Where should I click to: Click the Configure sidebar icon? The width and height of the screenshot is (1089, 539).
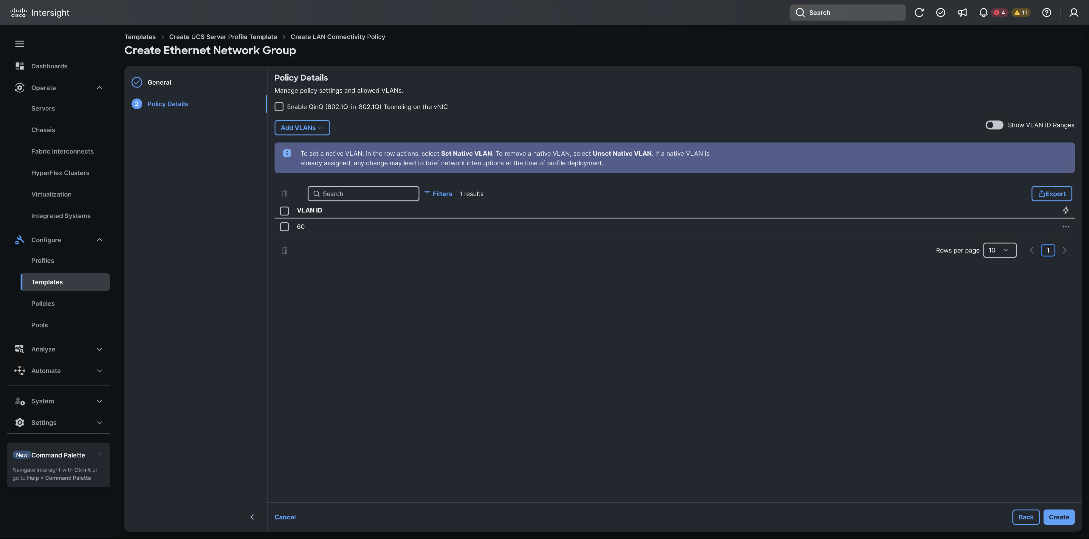pyautogui.click(x=19, y=240)
